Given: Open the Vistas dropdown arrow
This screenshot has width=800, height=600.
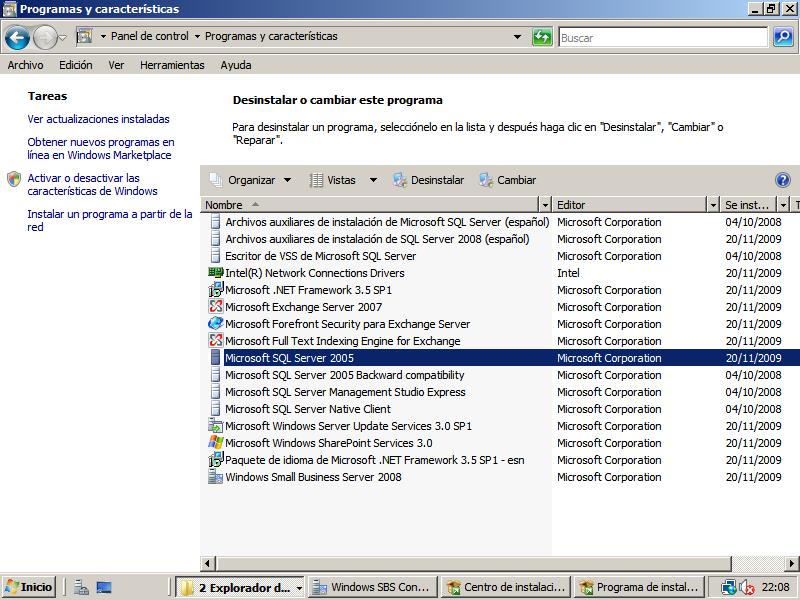Looking at the screenshot, I should [373, 180].
